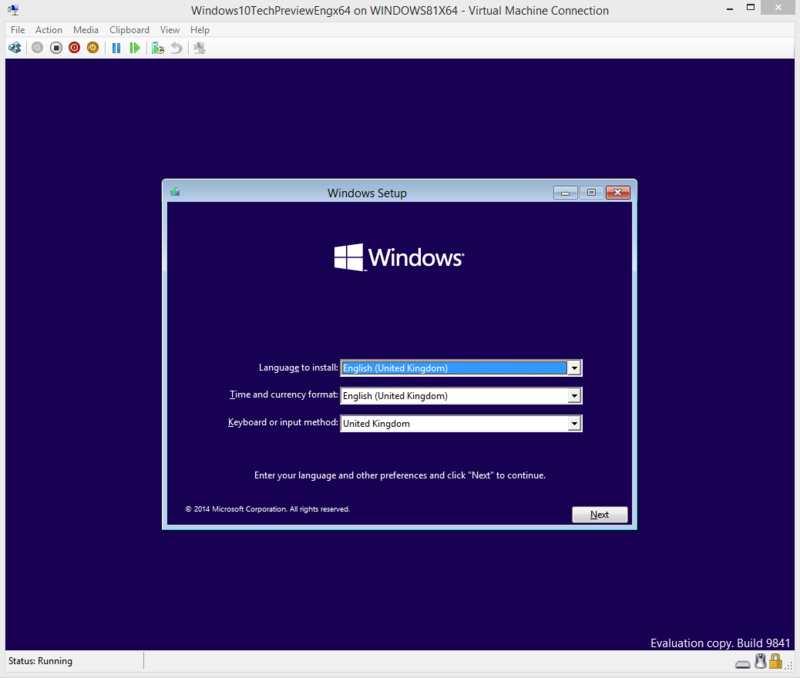Expand the Time and currency format dropdown arrow

tap(574, 395)
